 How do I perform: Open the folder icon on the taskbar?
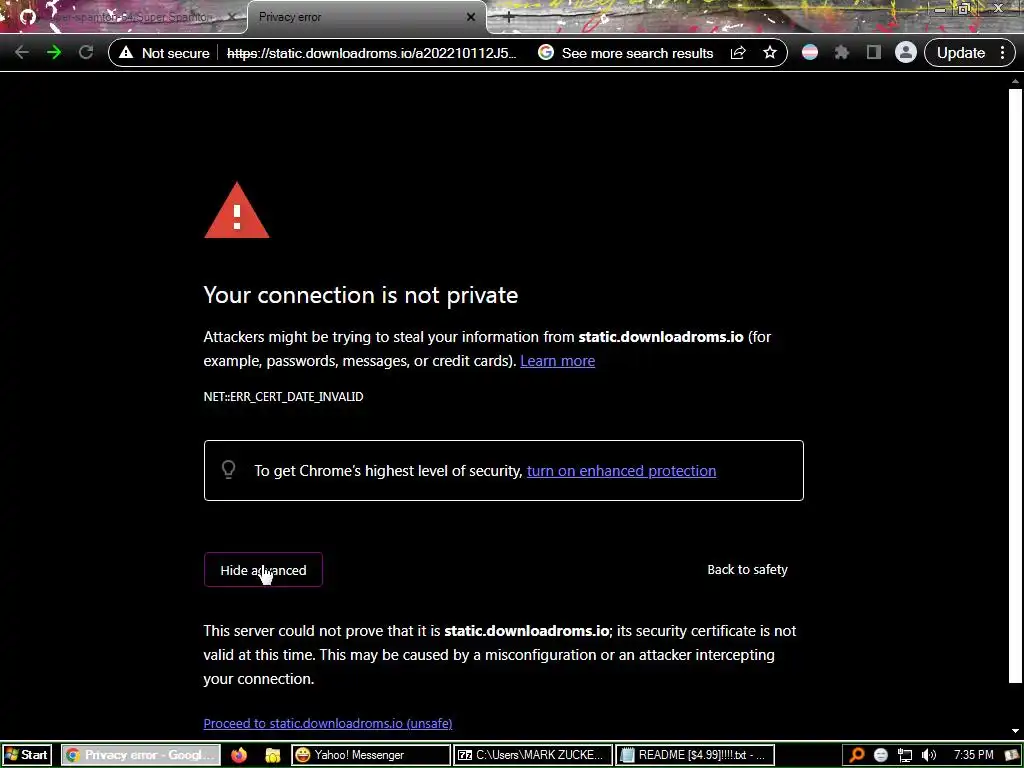click(272, 755)
